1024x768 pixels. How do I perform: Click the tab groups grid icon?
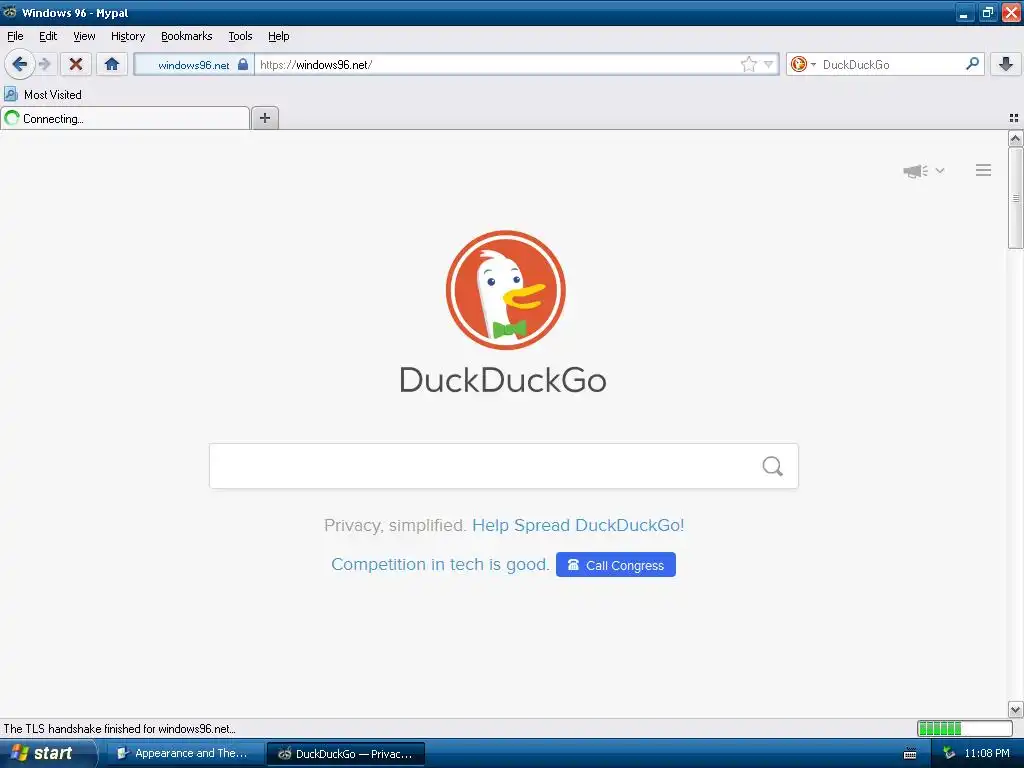click(1014, 118)
